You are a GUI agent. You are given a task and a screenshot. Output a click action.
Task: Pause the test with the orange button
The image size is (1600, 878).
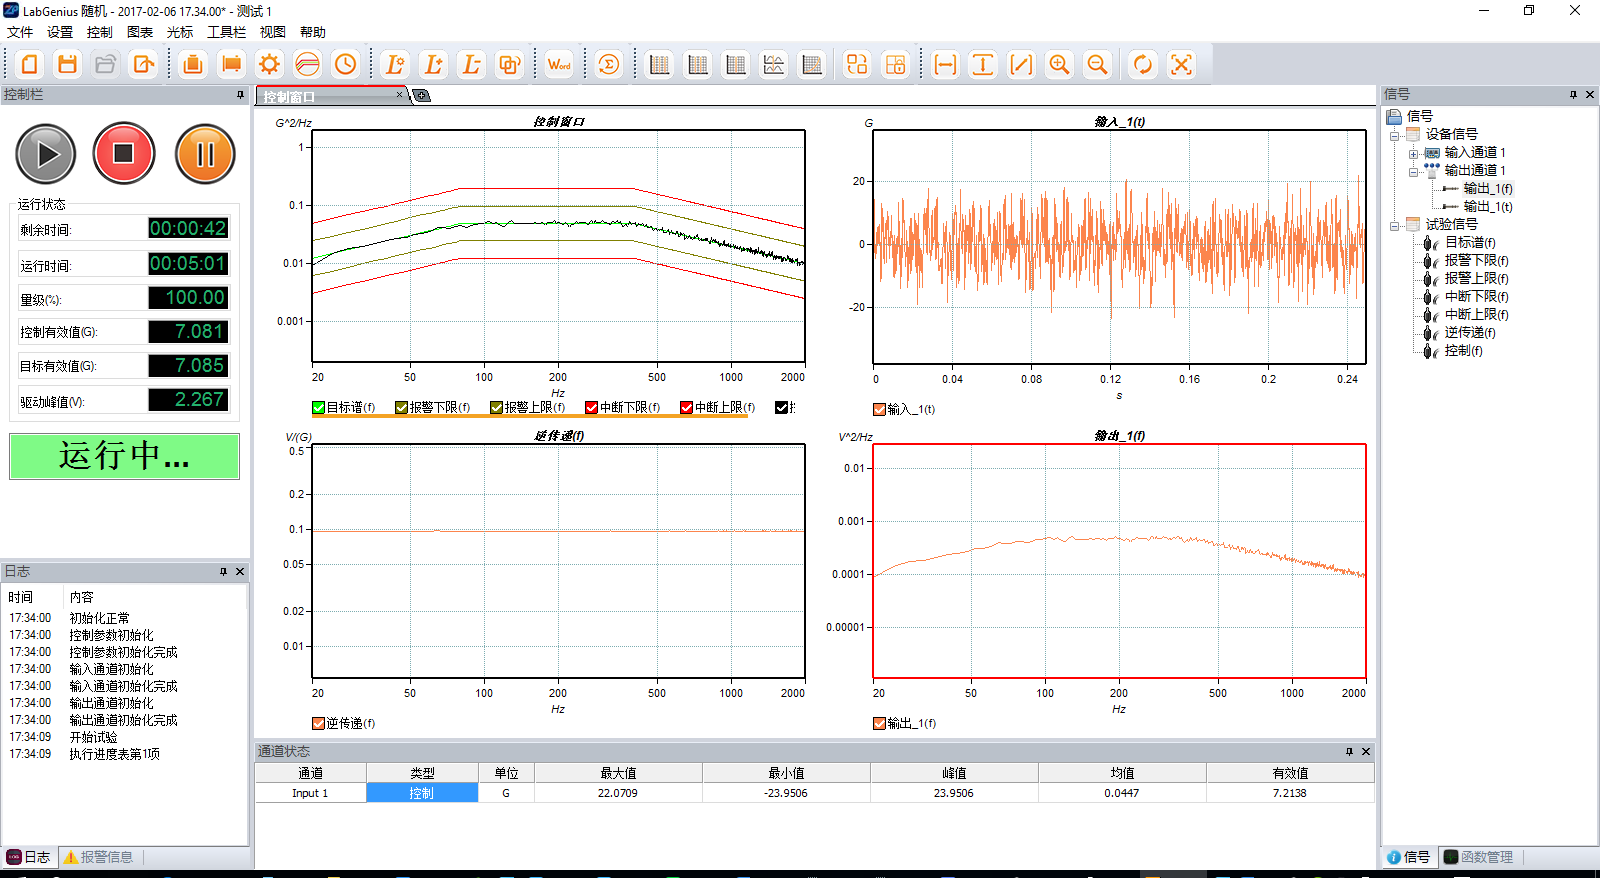click(x=205, y=154)
